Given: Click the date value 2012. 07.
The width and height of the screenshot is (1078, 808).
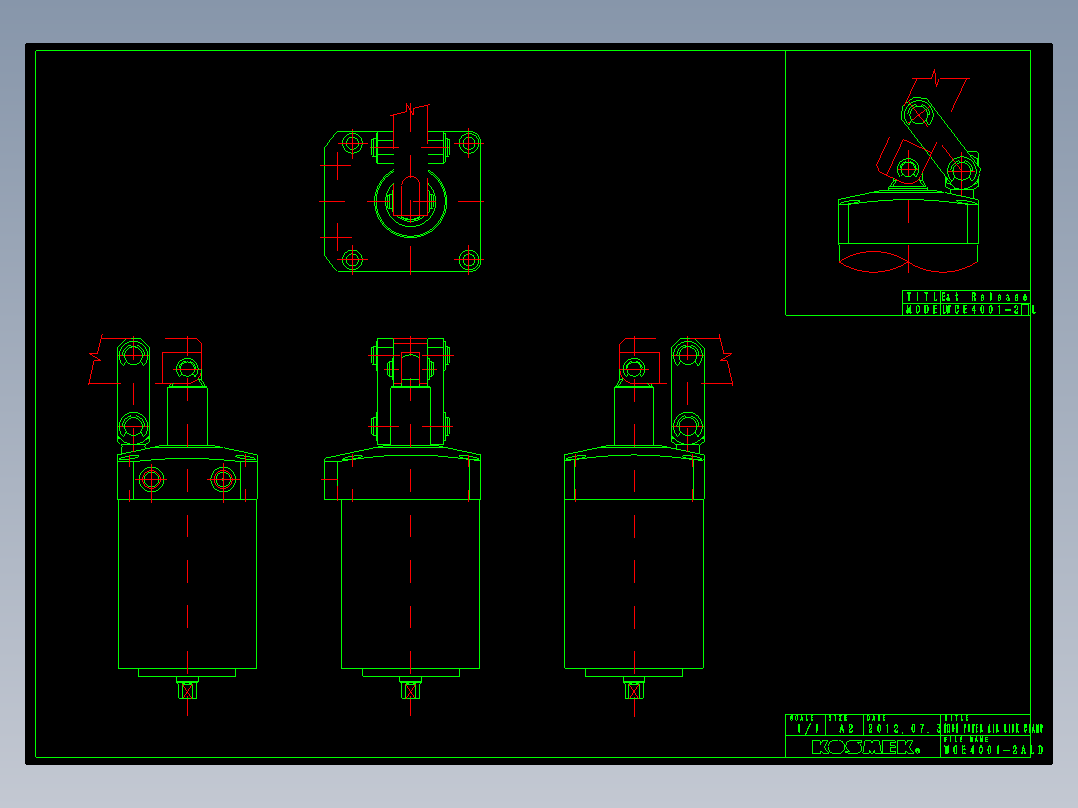Looking at the screenshot, I should pyautogui.click(x=903, y=728).
